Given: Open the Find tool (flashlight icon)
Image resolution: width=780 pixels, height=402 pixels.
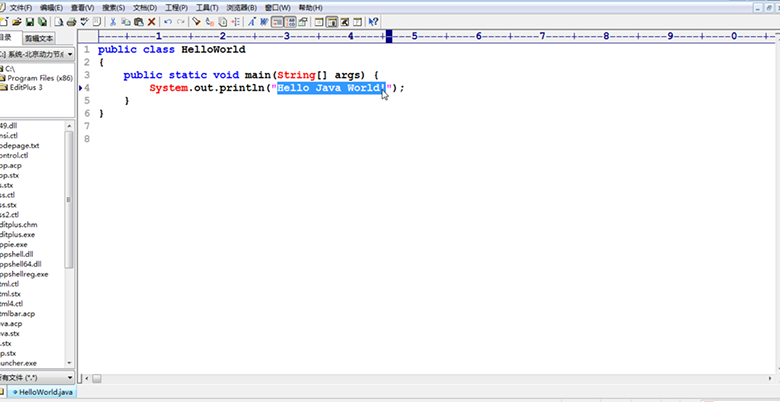Looking at the screenshot, I should [x=196, y=22].
